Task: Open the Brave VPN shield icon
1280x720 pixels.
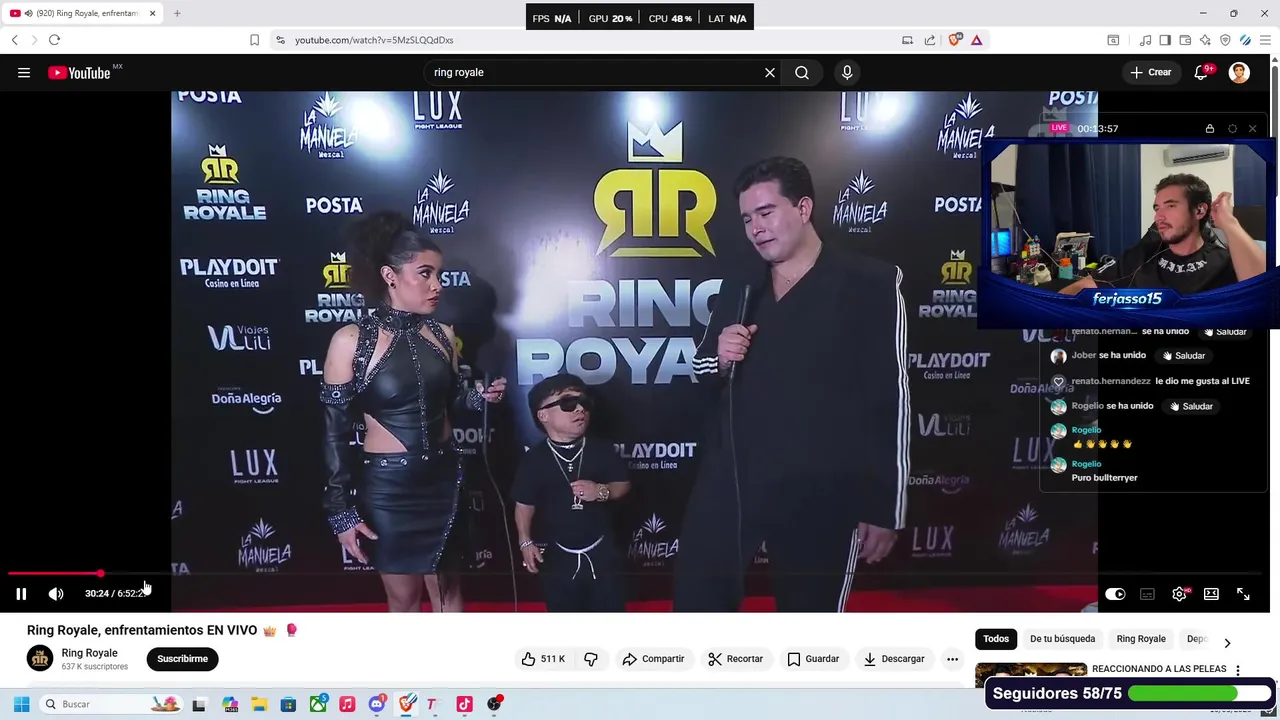Action: coord(1225,40)
